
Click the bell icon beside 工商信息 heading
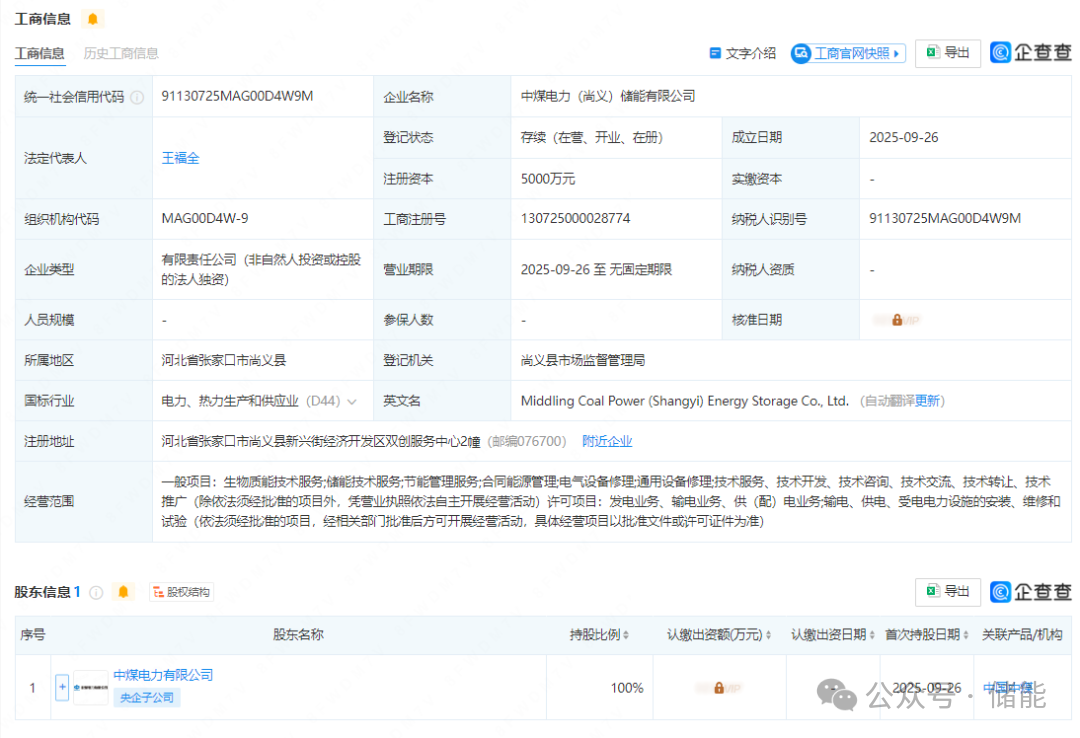tap(92, 19)
